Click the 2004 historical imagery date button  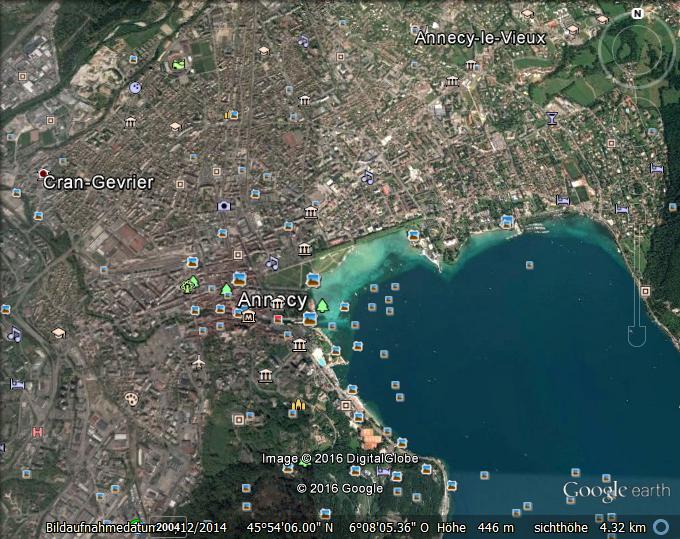pos(166,527)
